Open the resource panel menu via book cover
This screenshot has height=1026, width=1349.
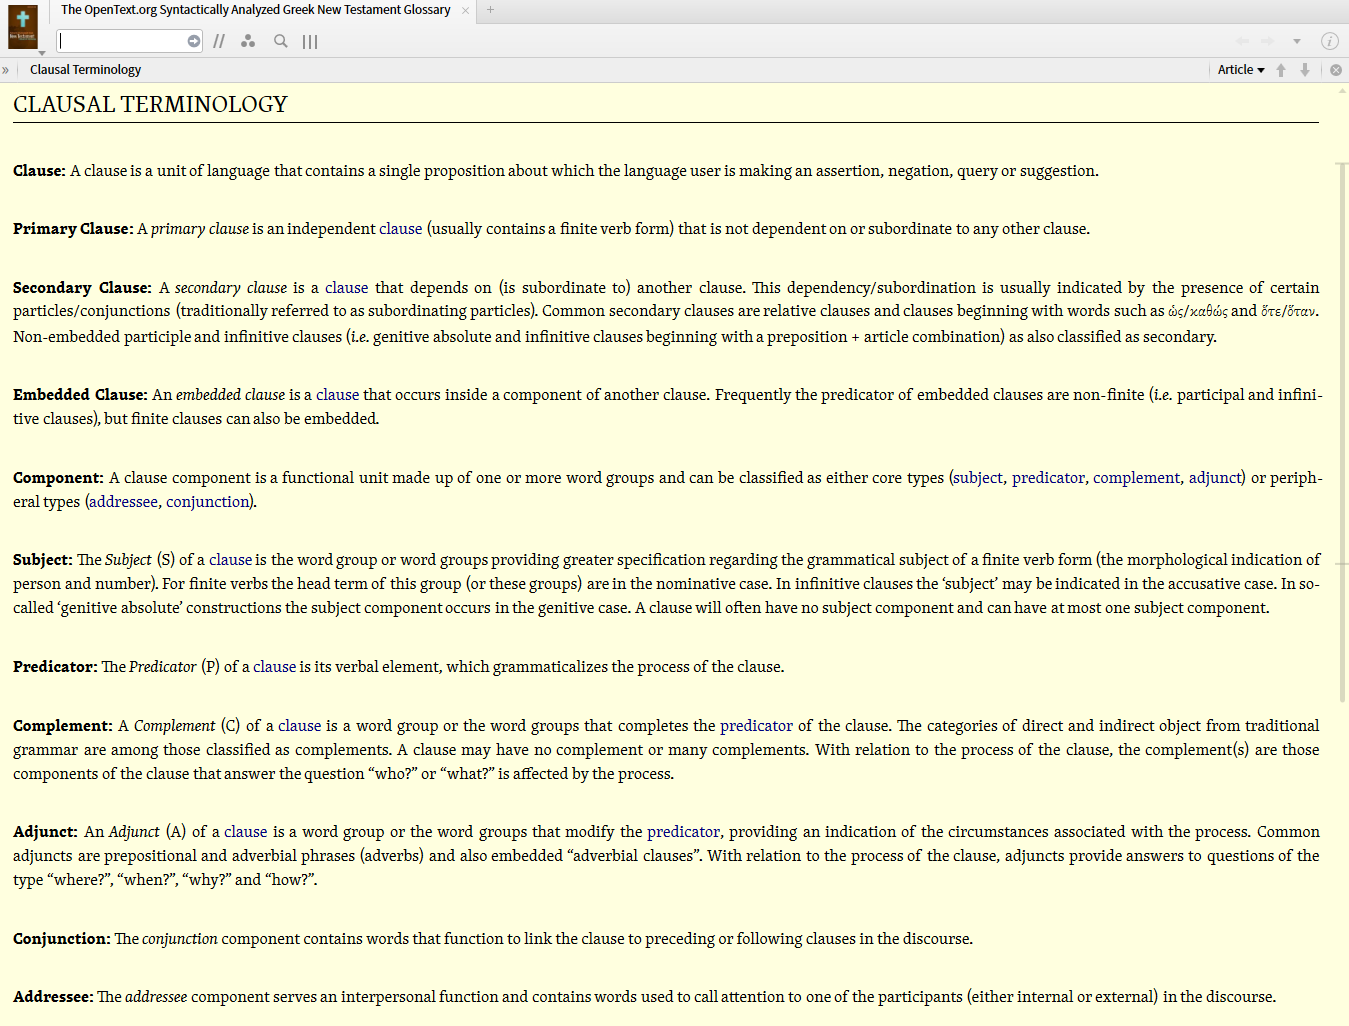point(22,27)
